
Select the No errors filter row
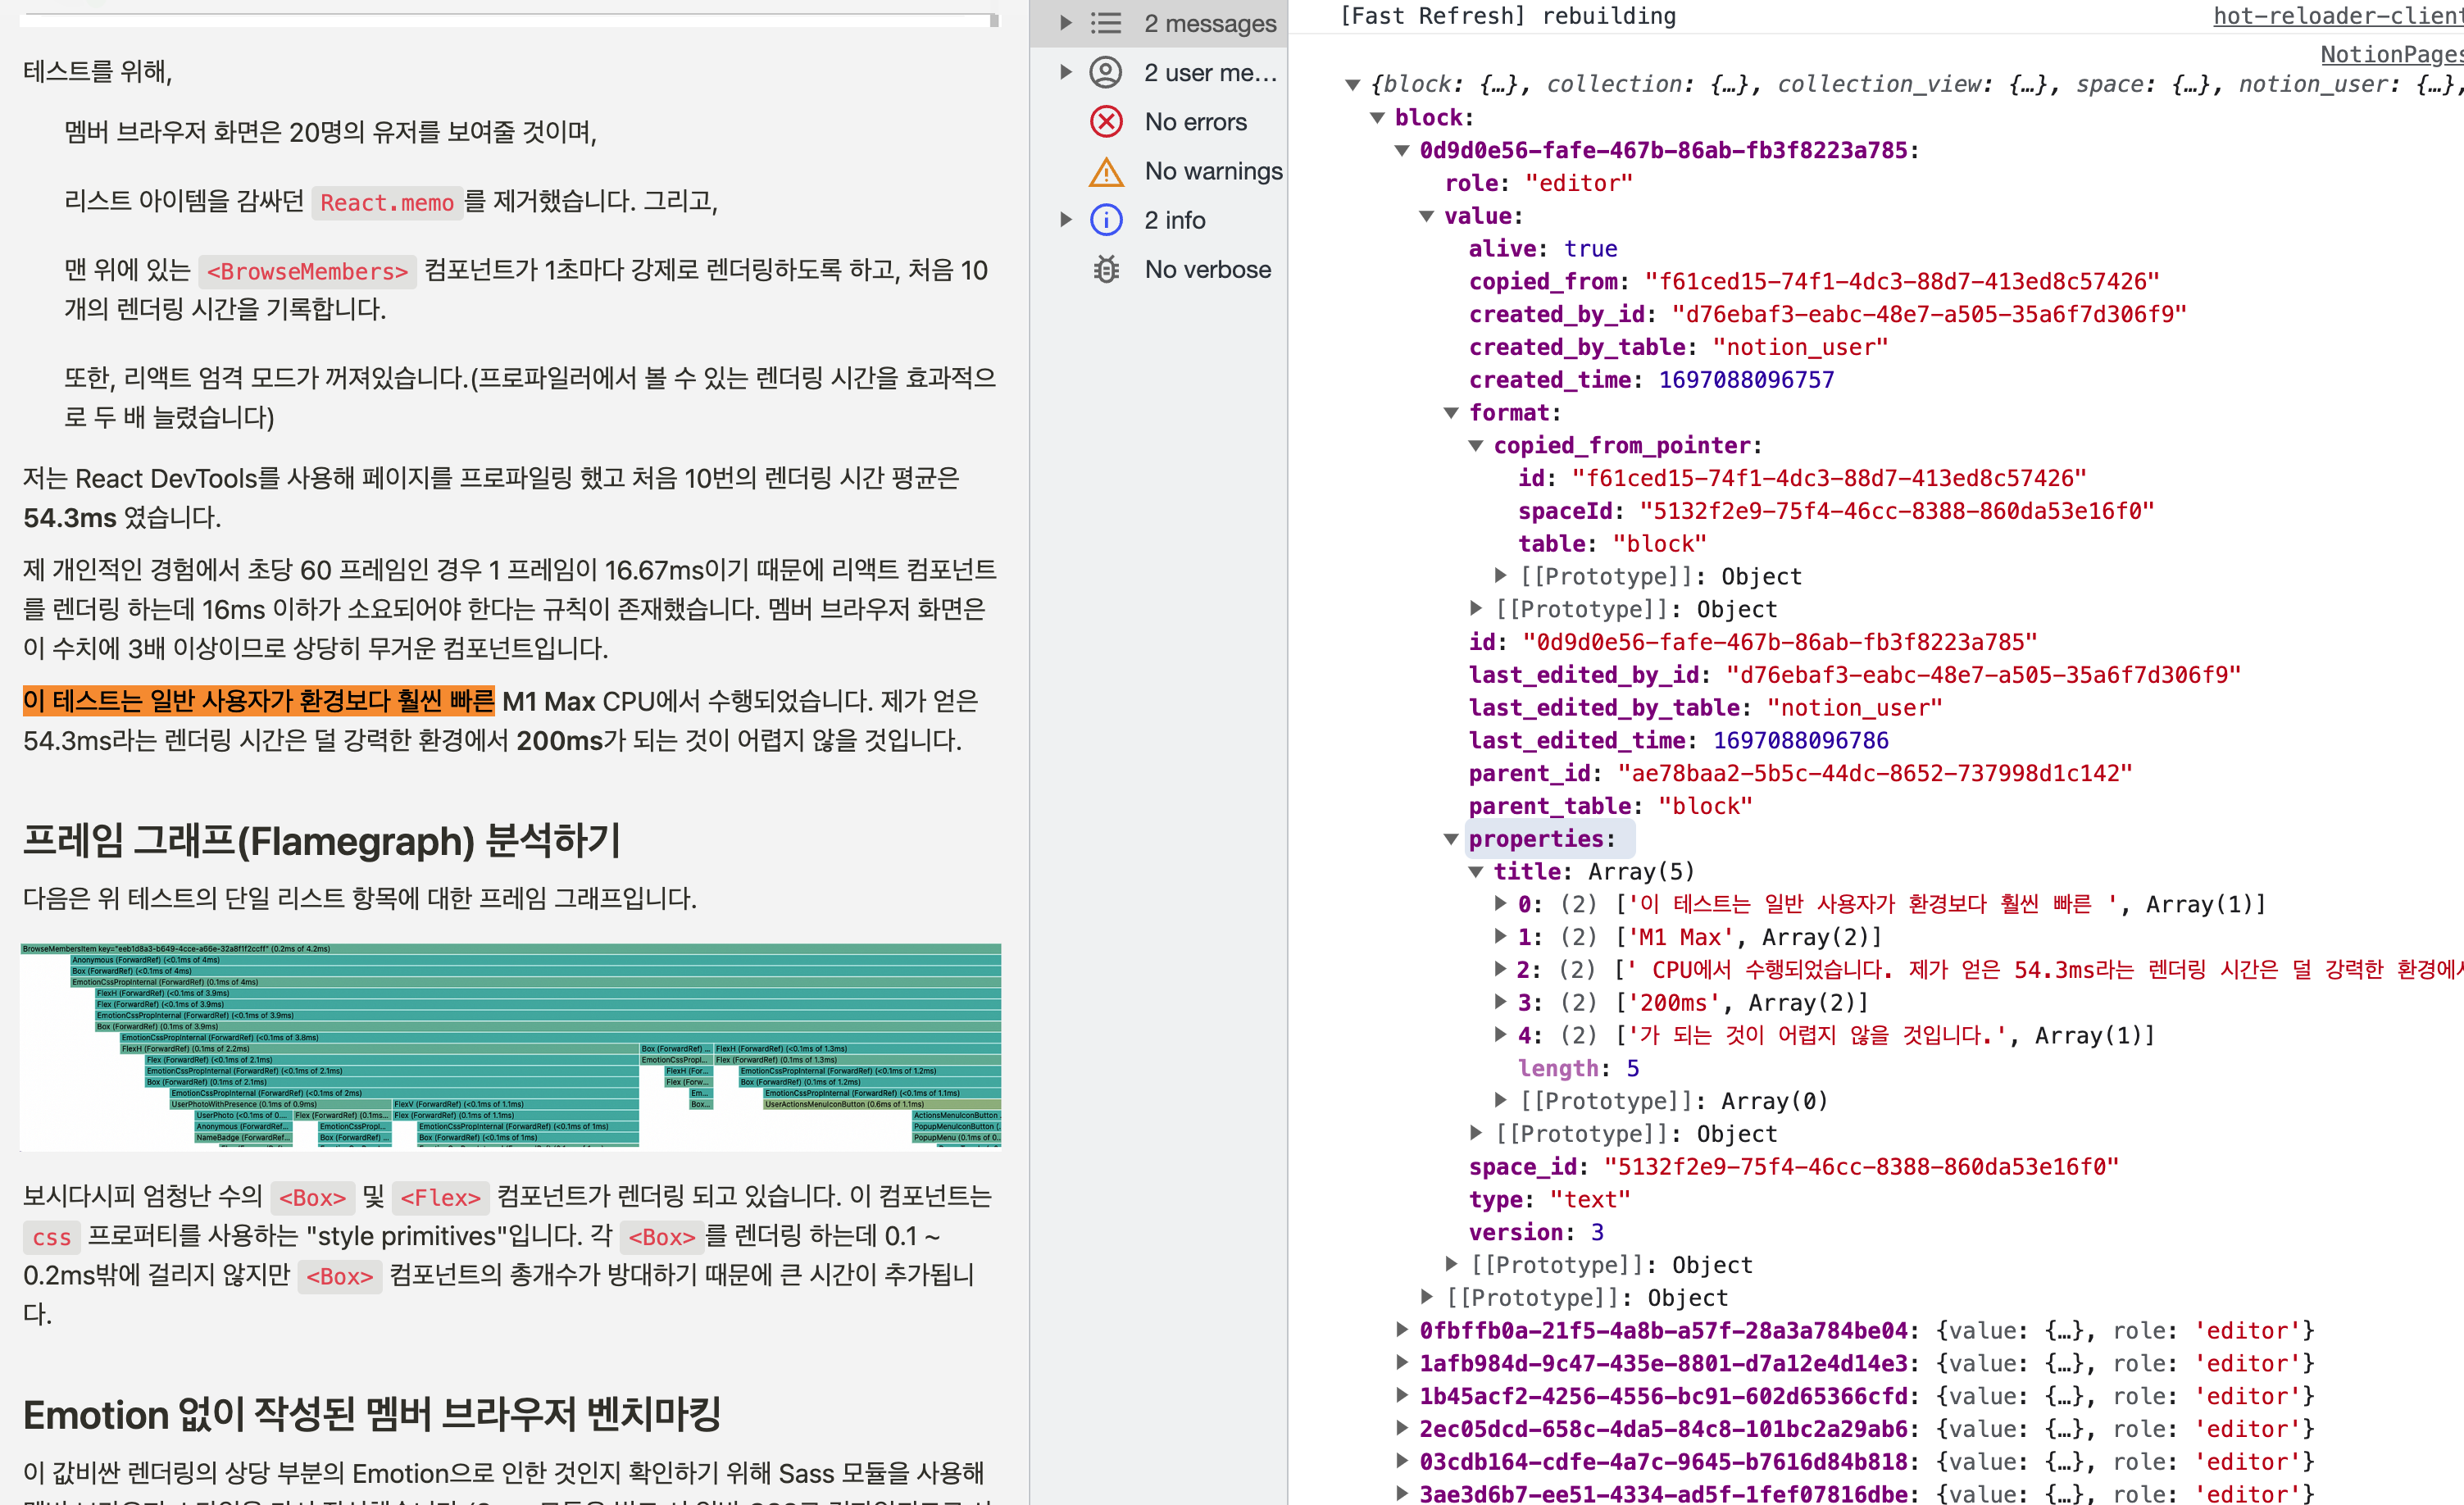[1194, 122]
